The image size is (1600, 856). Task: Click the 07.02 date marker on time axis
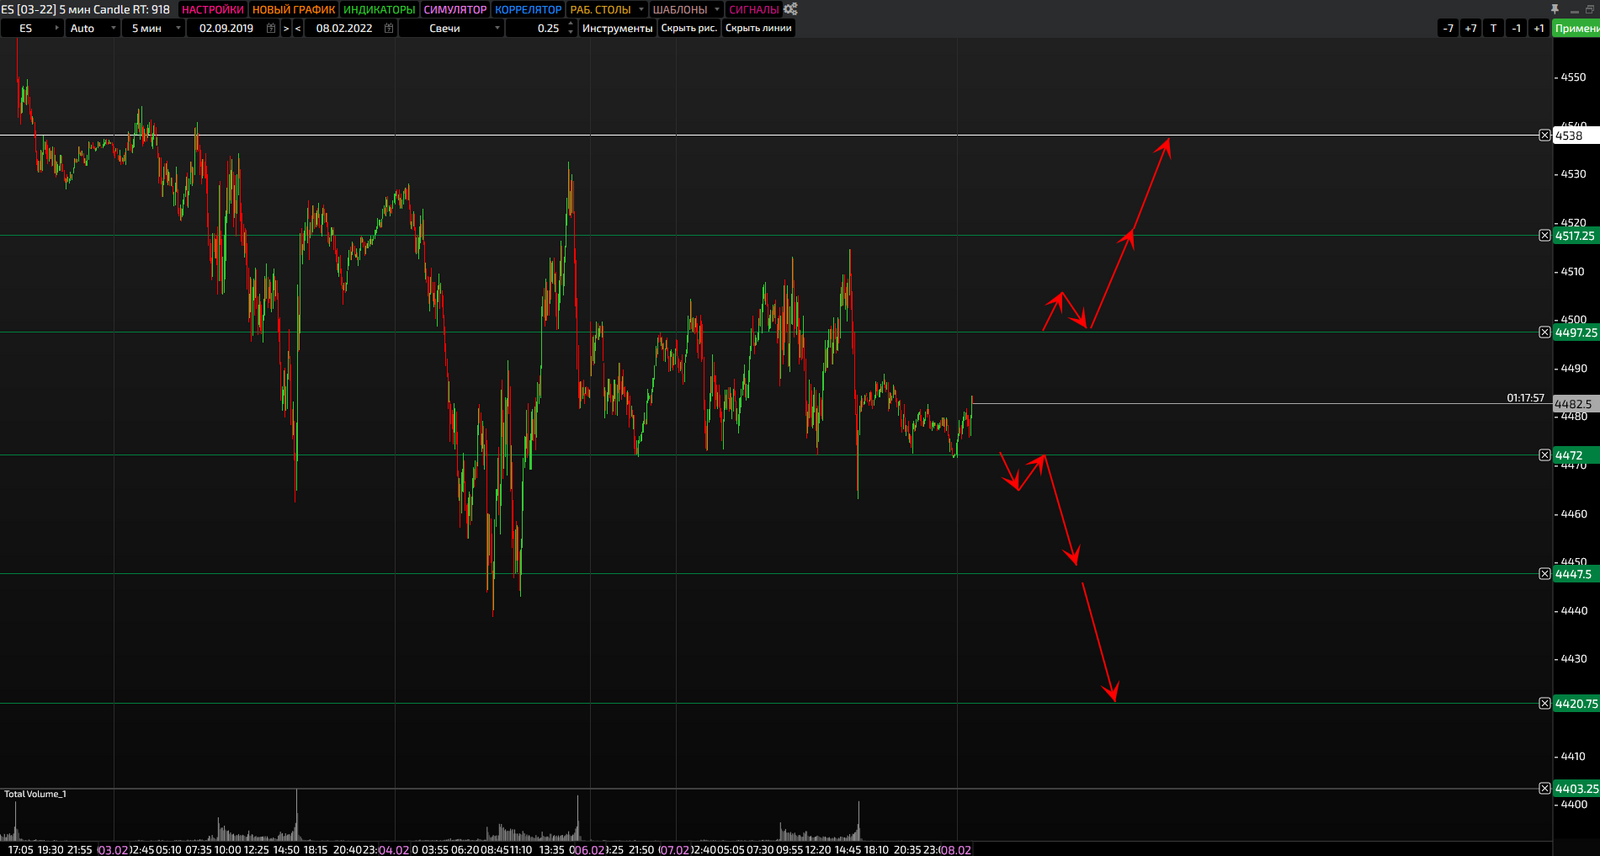point(675,850)
